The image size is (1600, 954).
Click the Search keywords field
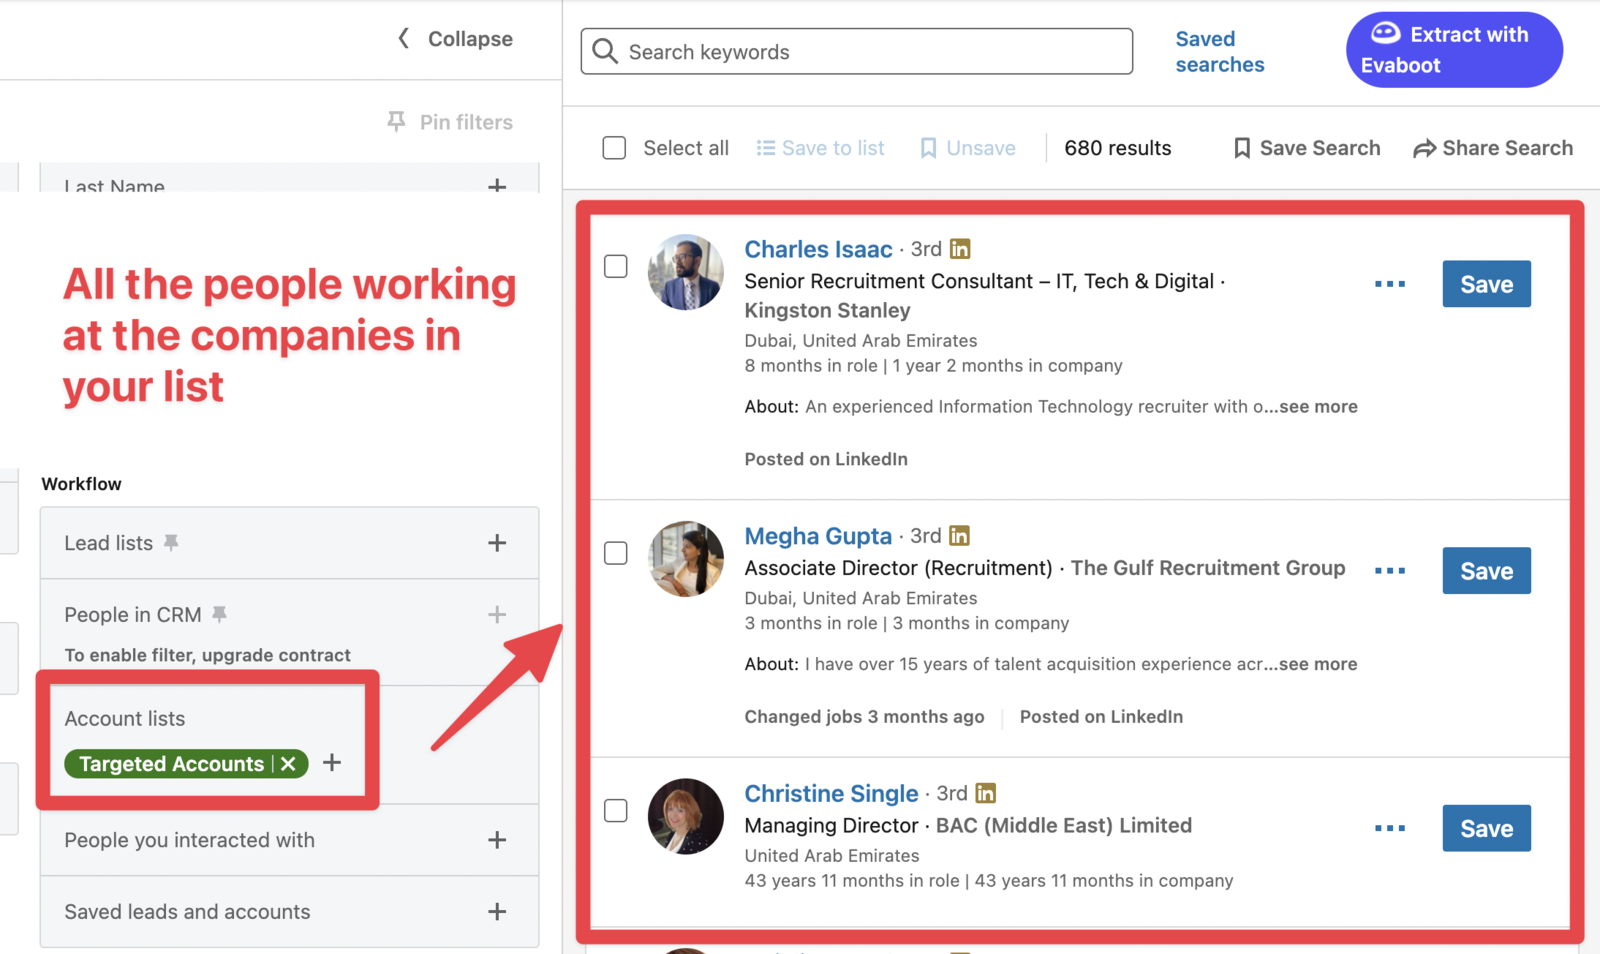[x=856, y=51]
